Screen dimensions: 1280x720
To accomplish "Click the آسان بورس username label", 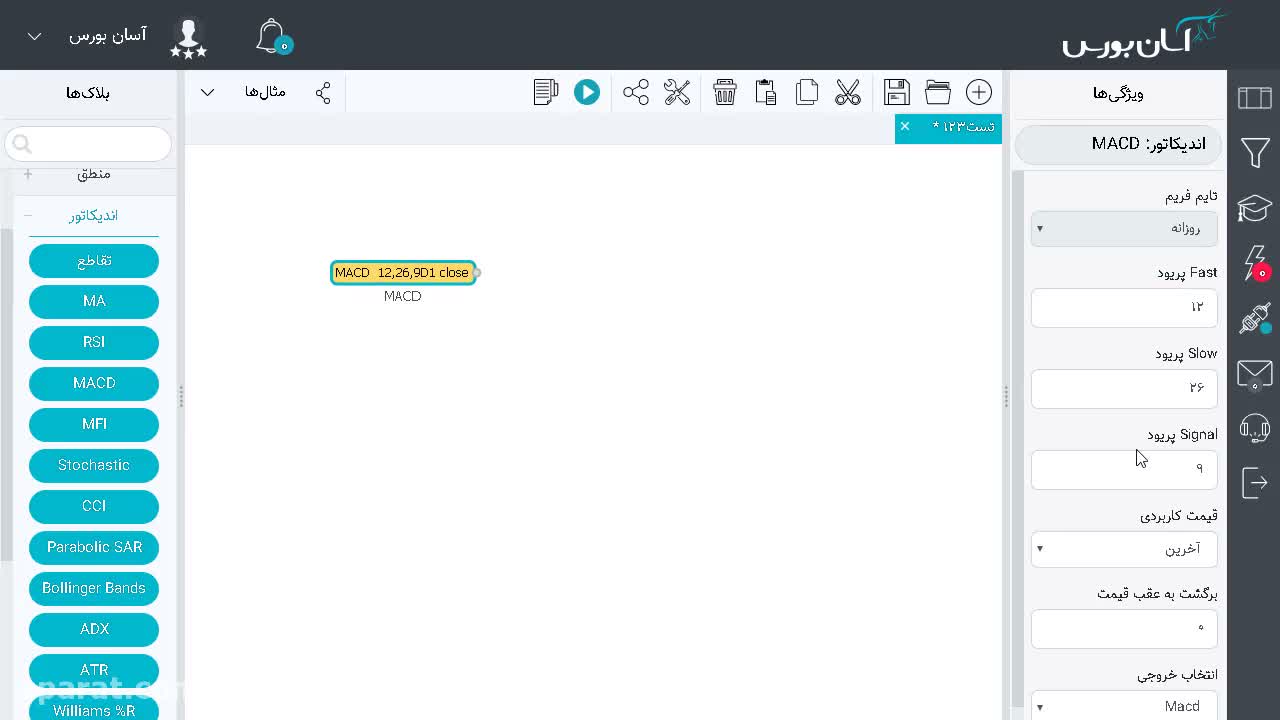I will [108, 36].
